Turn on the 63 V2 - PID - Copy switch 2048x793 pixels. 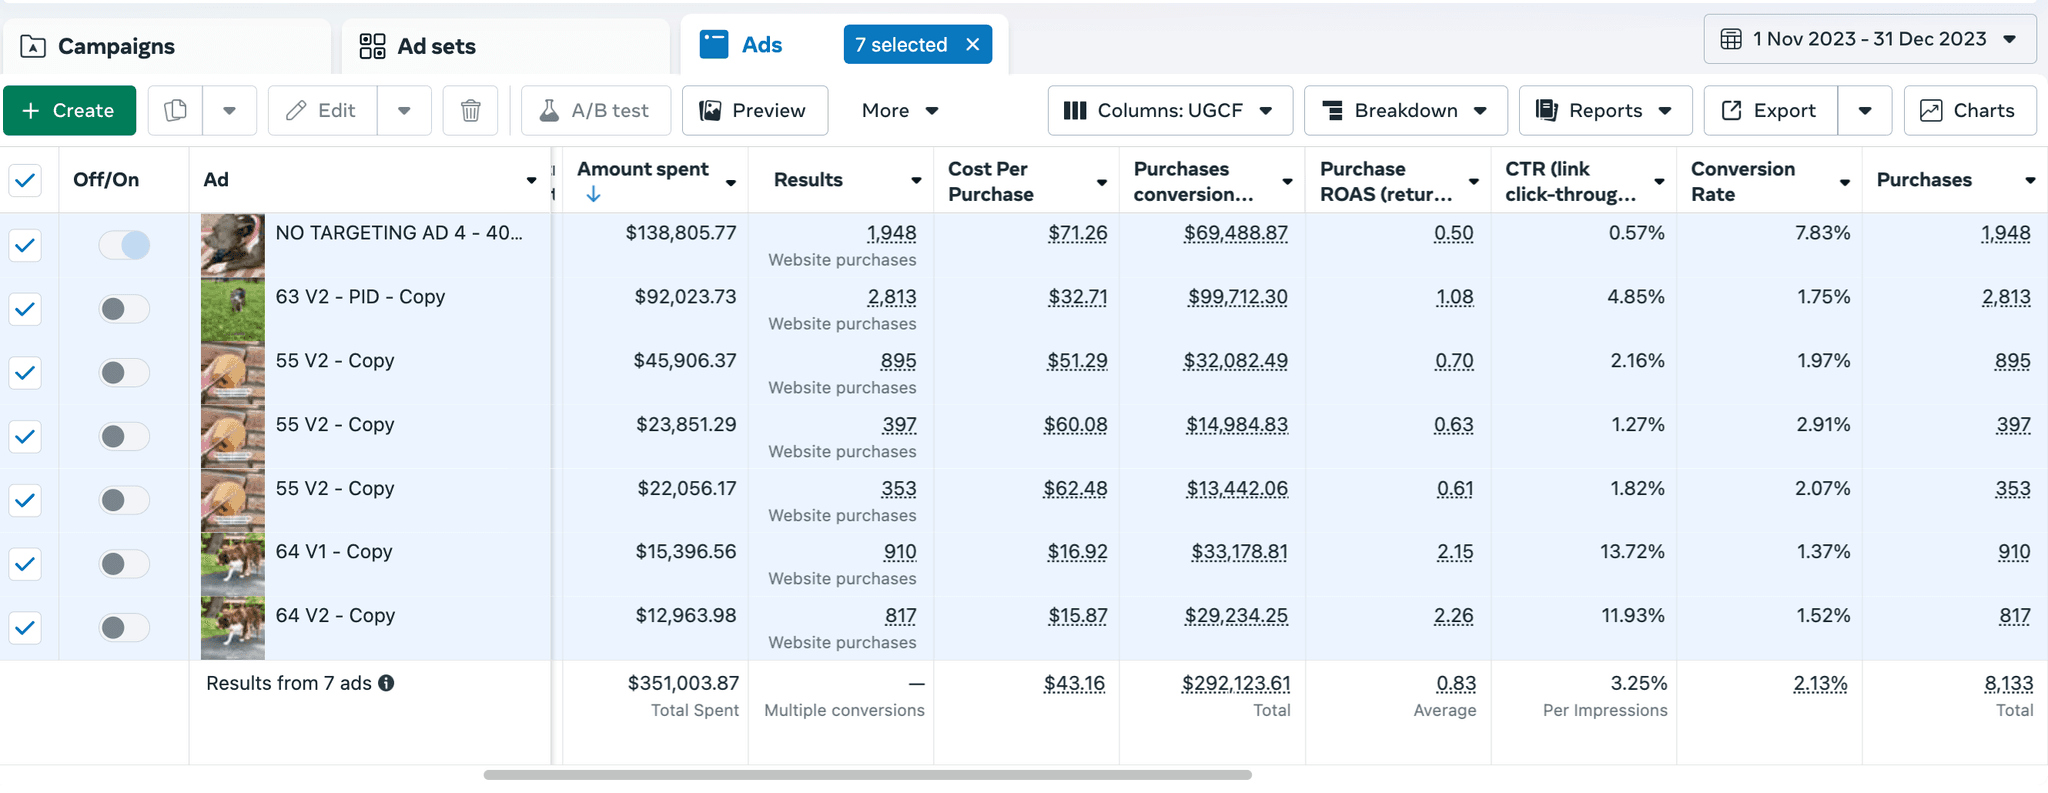tap(124, 309)
